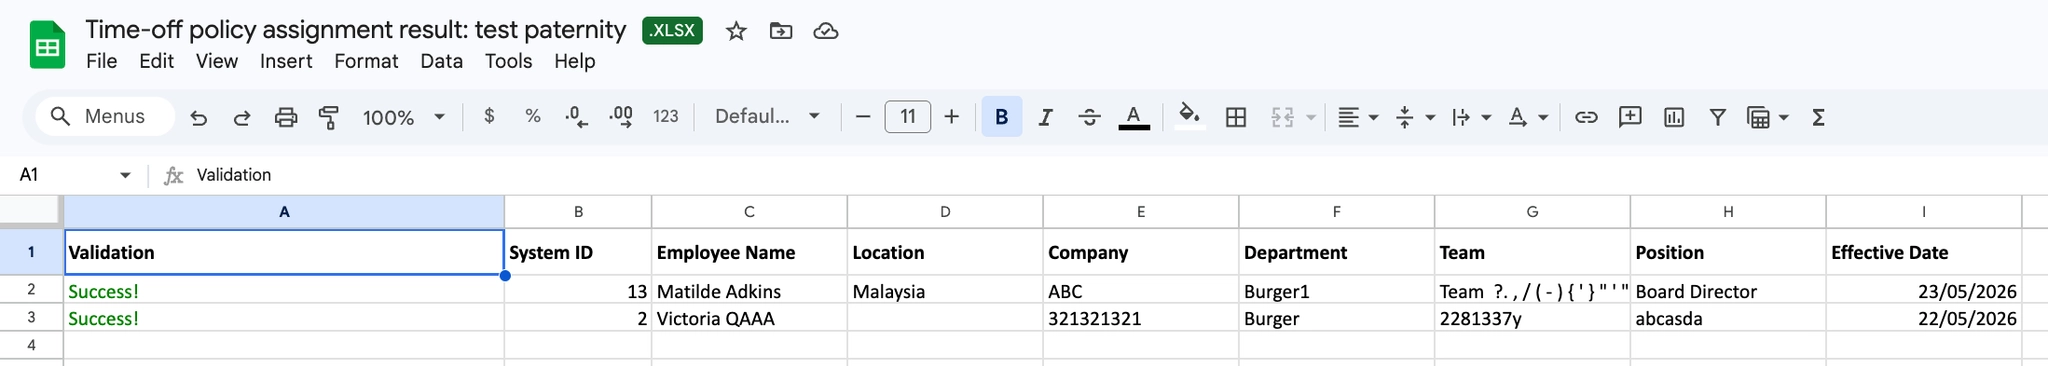Open the Tools menu
The width and height of the screenshot is (2048, 366).
(508, 61)
